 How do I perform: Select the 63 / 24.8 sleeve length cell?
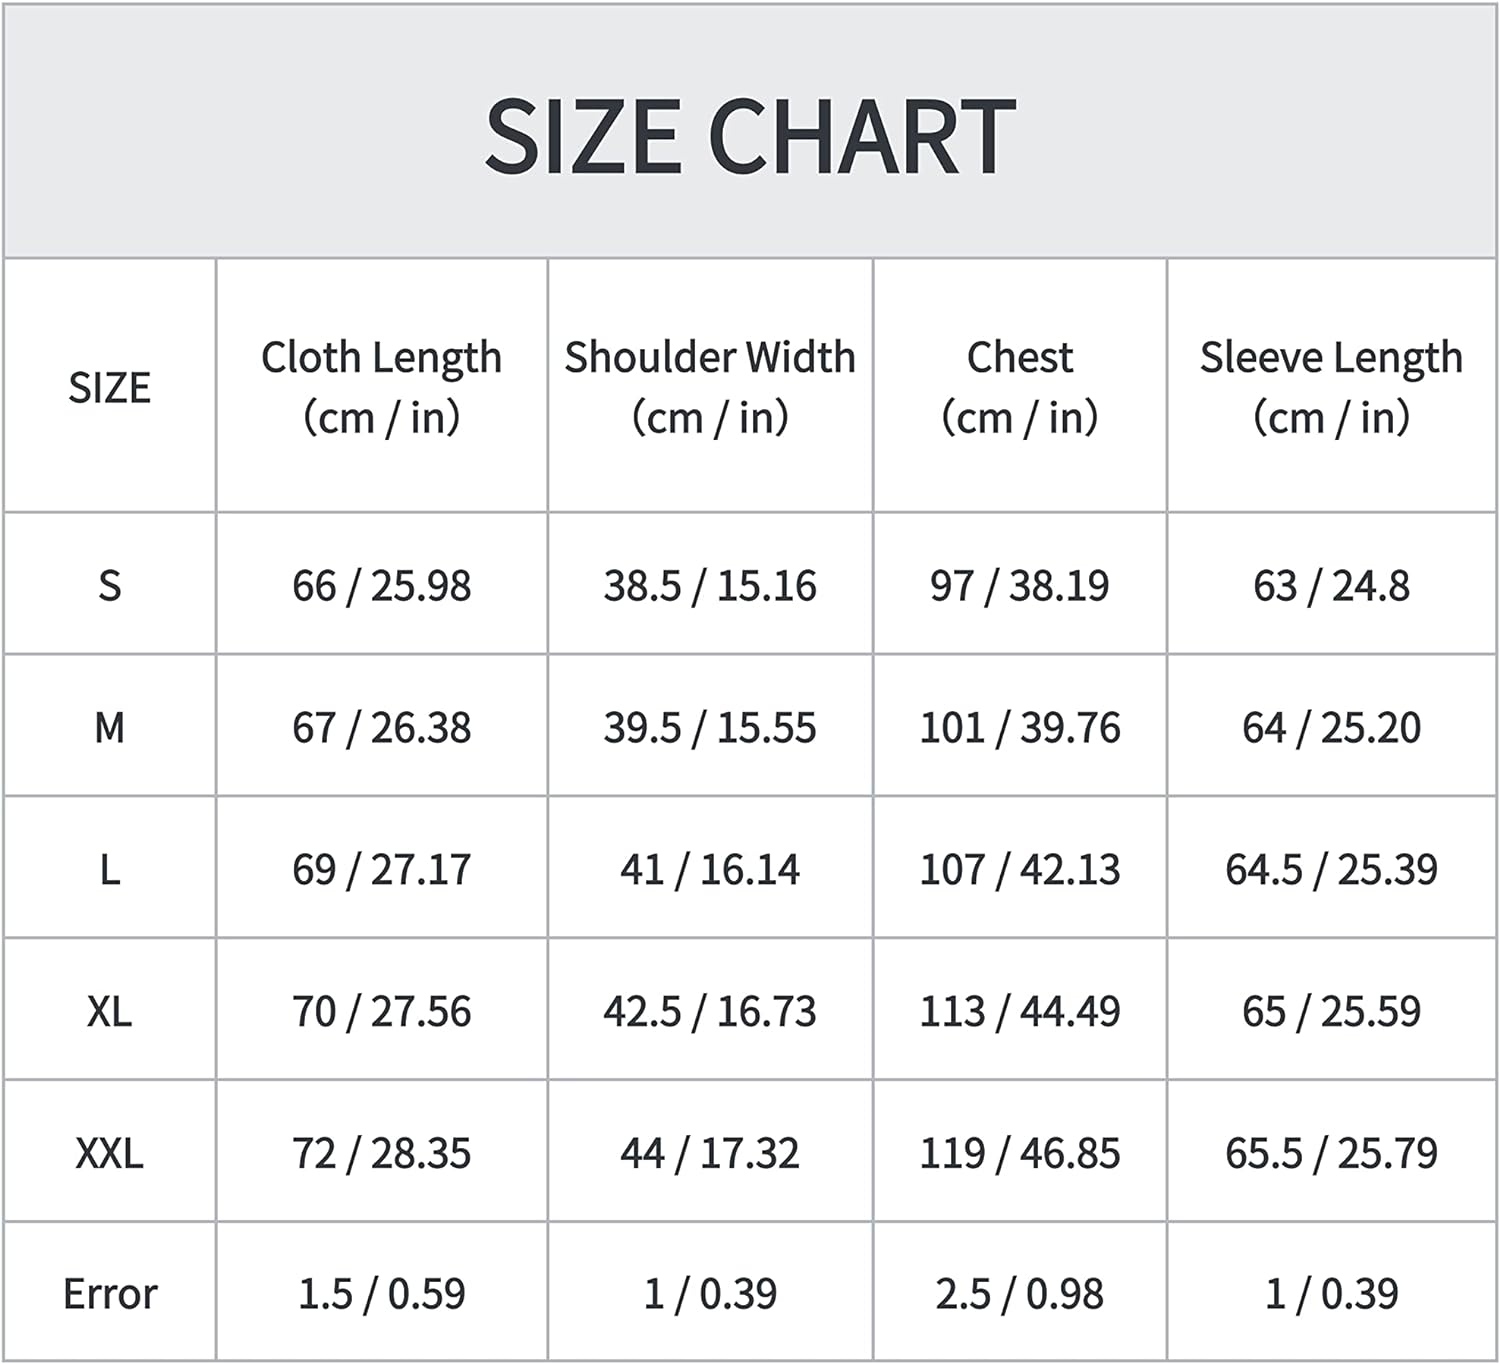[1331, 586]
